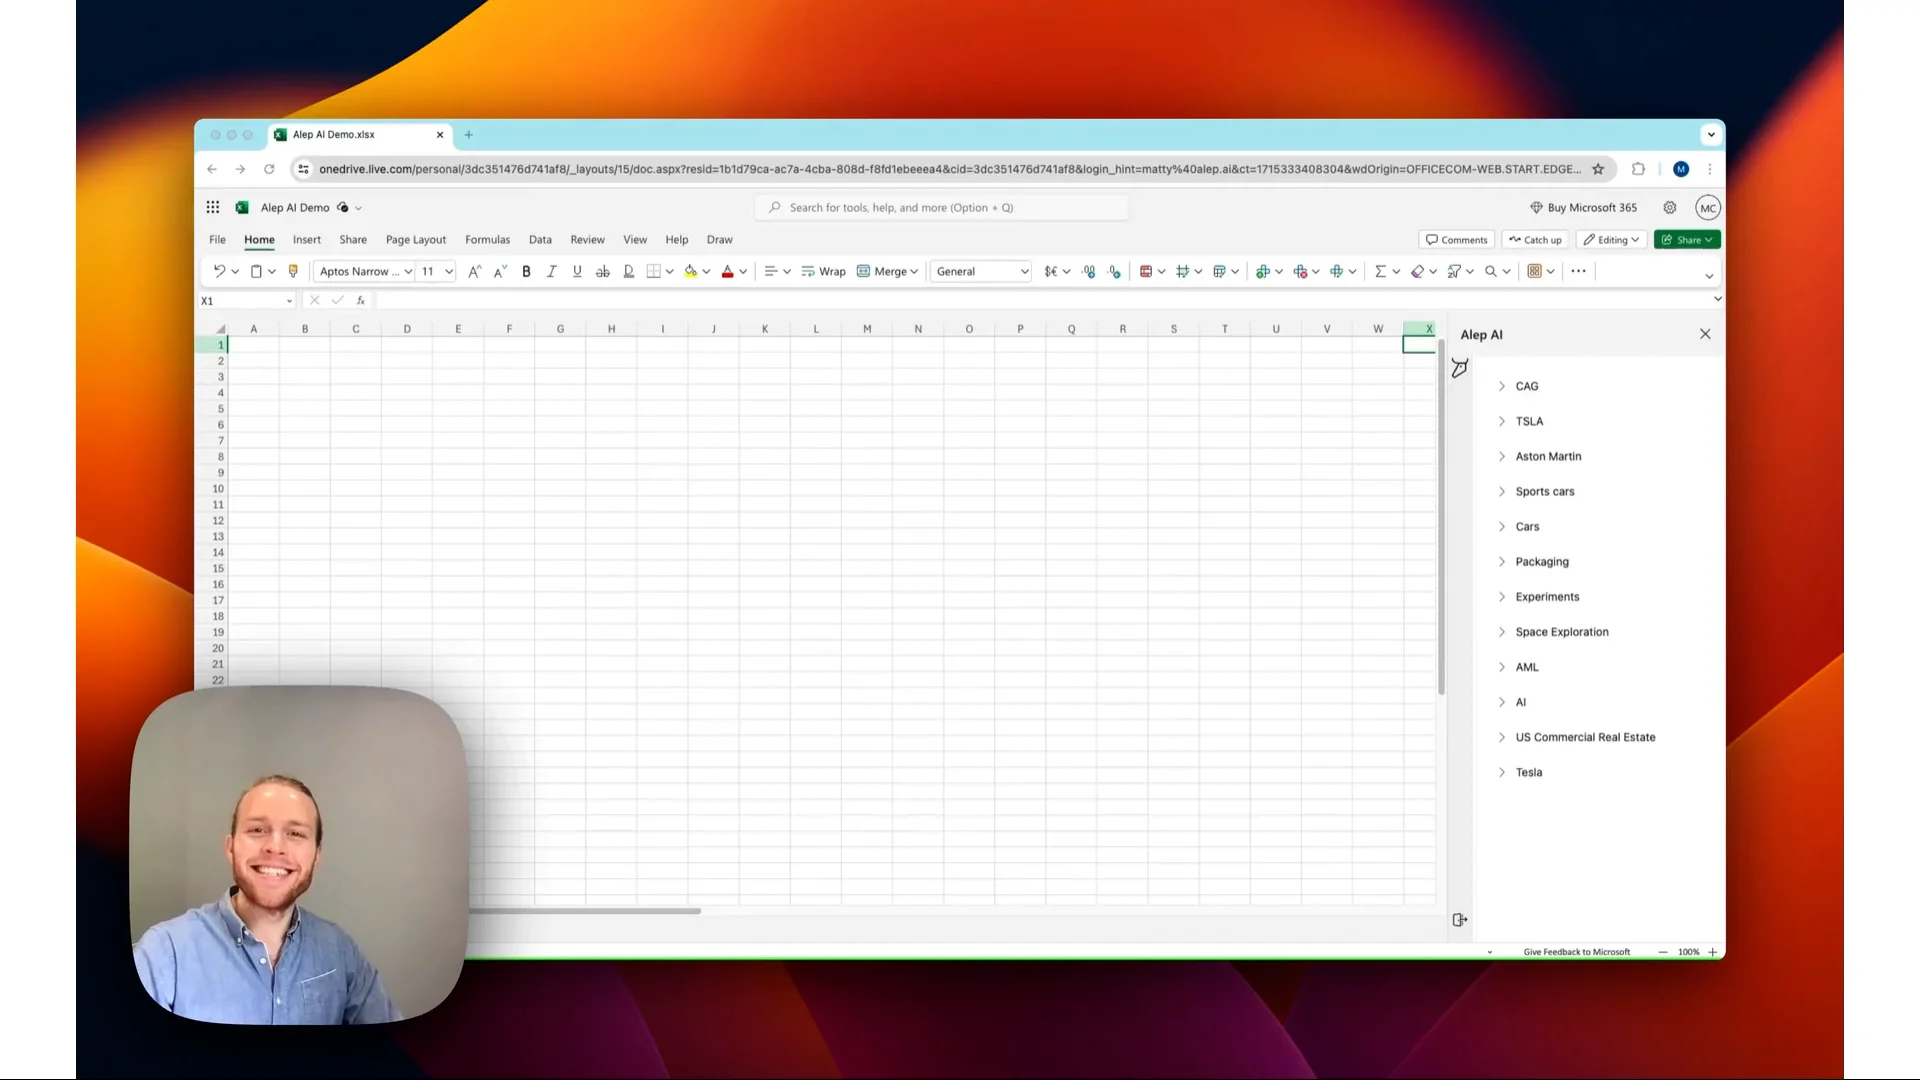
Task: Switch to the Formulas tab
Action: pos(487,239)
